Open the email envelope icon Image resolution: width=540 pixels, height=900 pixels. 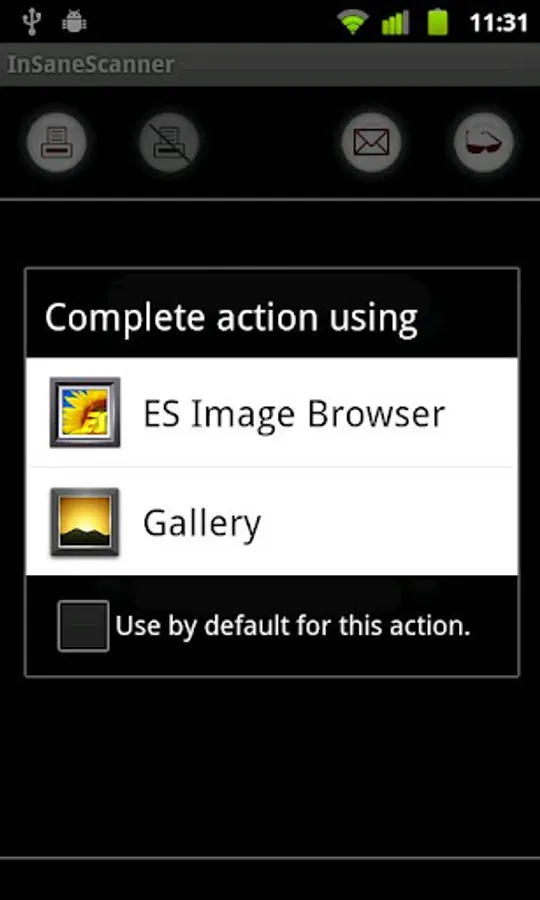tap(371, 142)
